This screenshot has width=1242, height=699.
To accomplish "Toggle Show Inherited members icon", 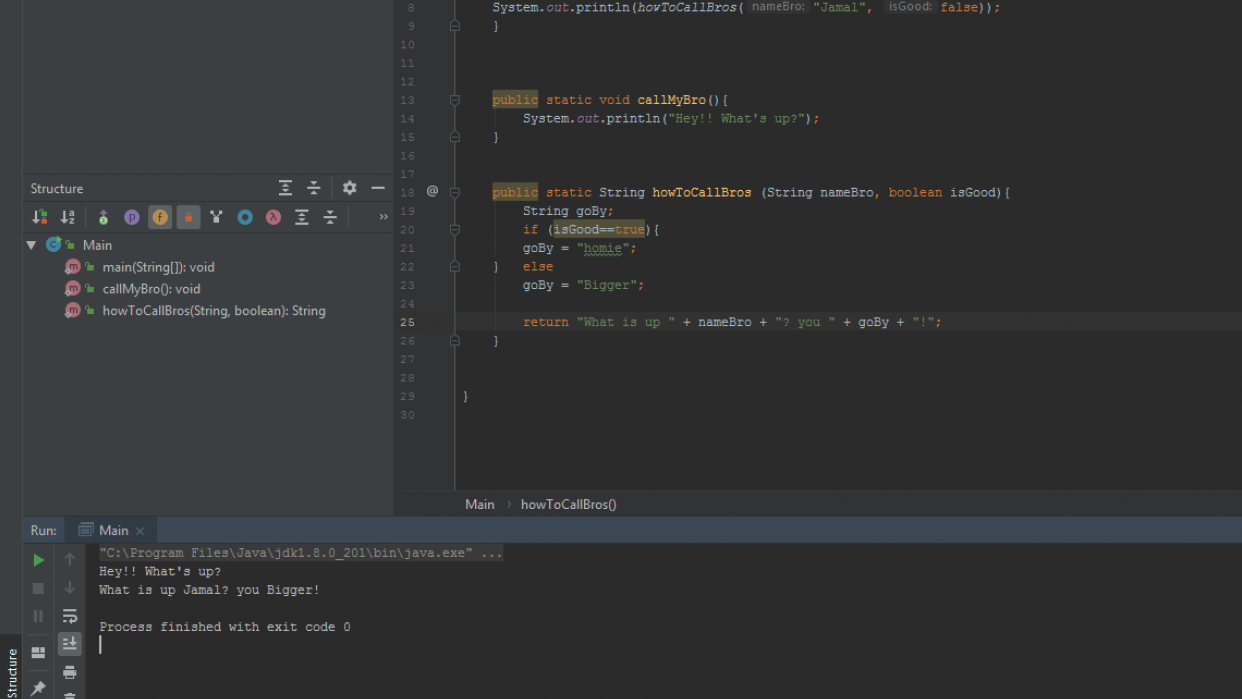I will 103,217.
